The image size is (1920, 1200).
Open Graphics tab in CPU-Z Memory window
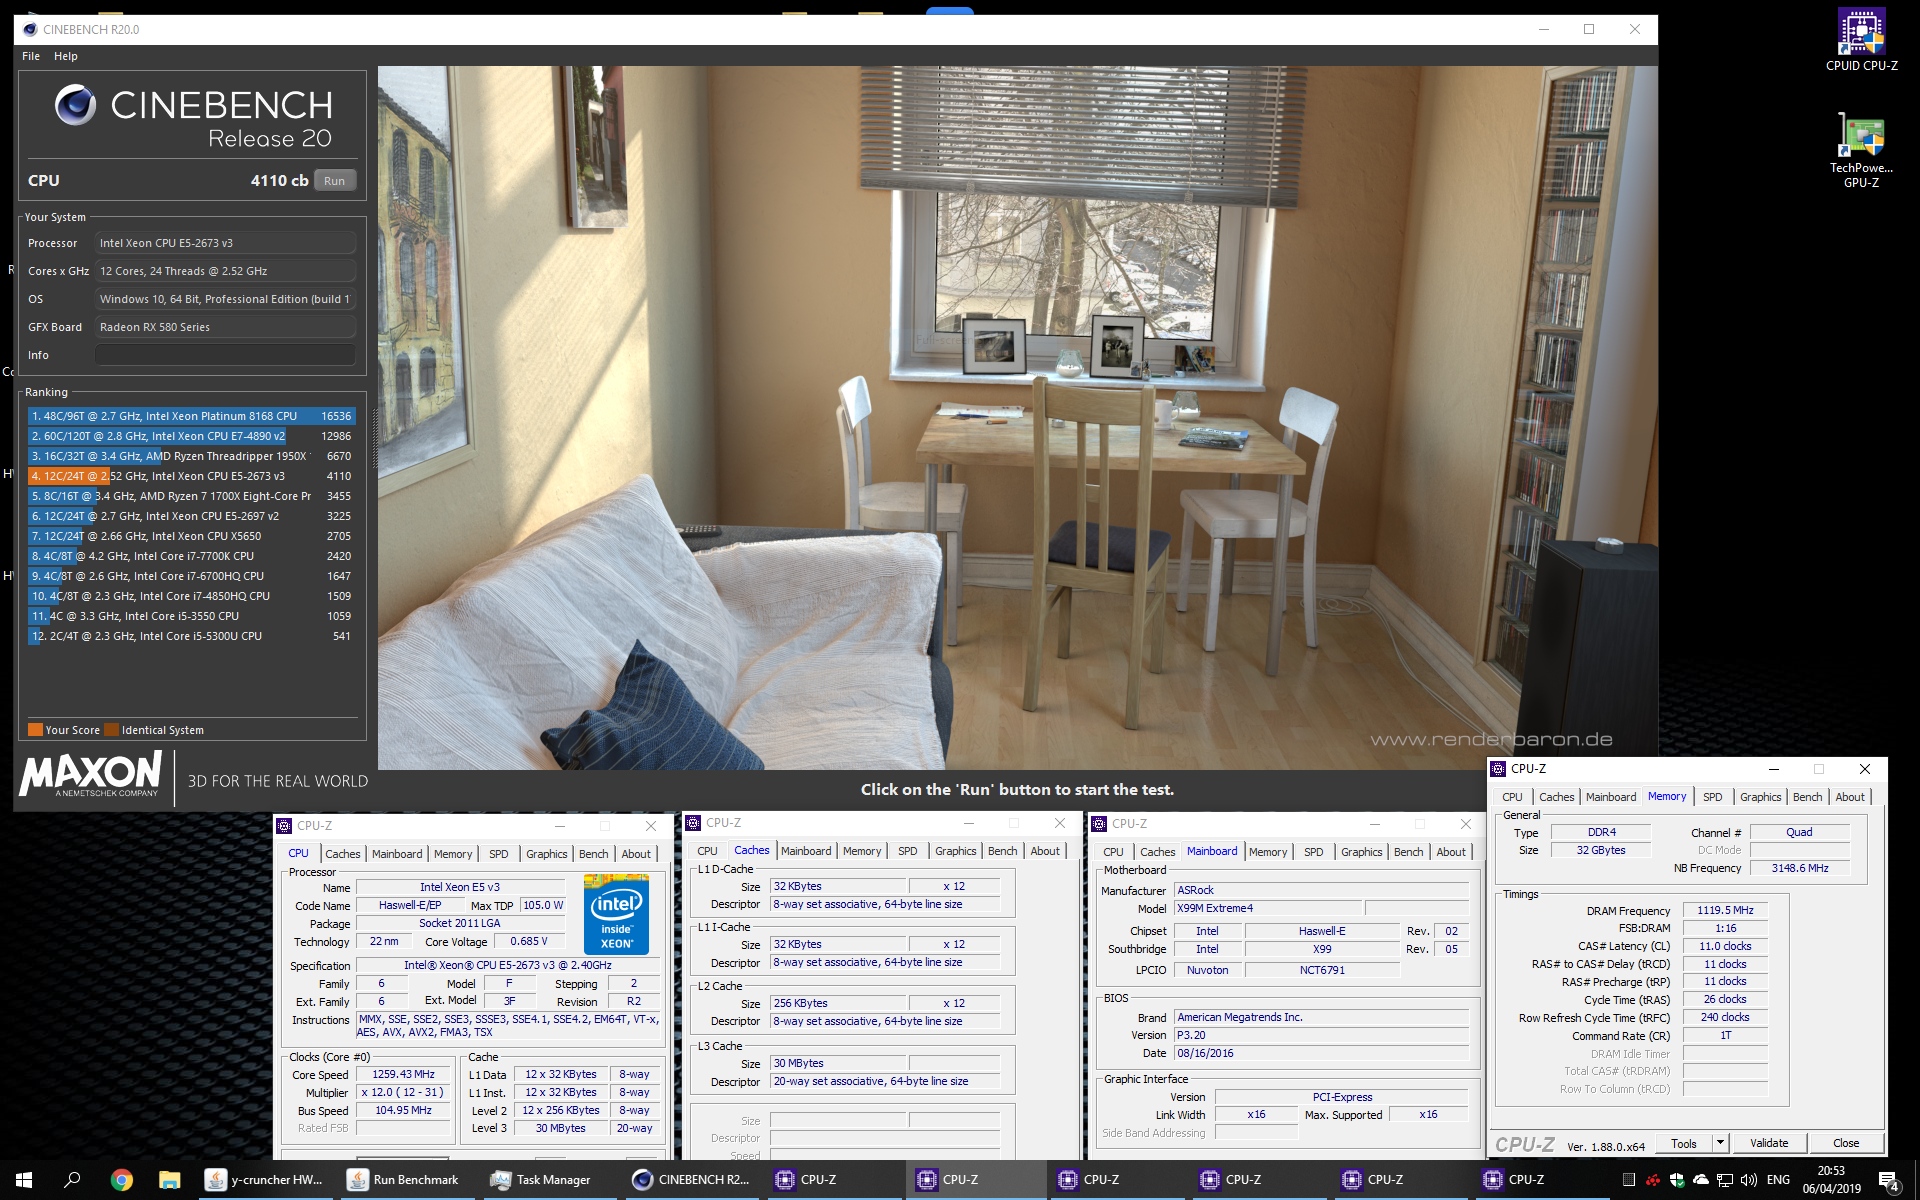pyautogui.click(x=1761, y=797)
